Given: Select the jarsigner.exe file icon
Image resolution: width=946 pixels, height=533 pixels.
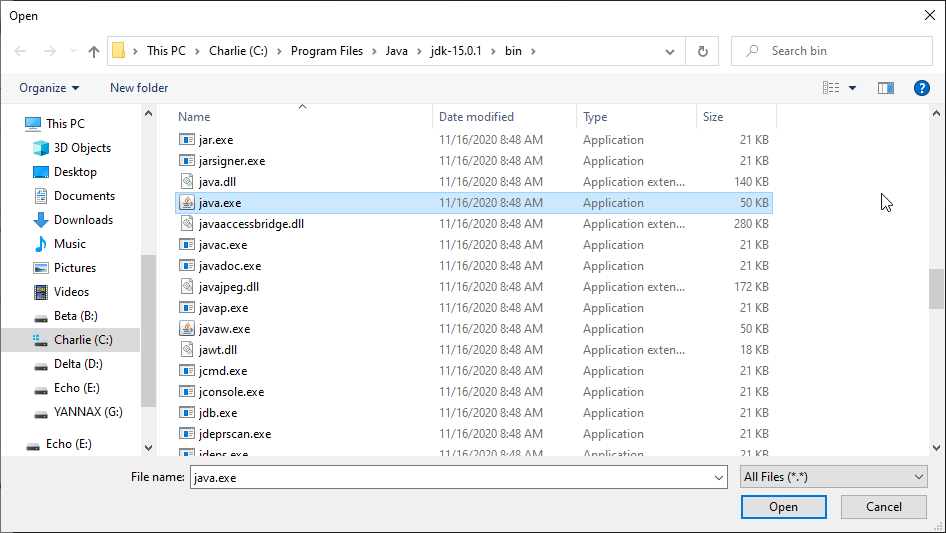Looking at the screenshot, I should tap(187, 161).
